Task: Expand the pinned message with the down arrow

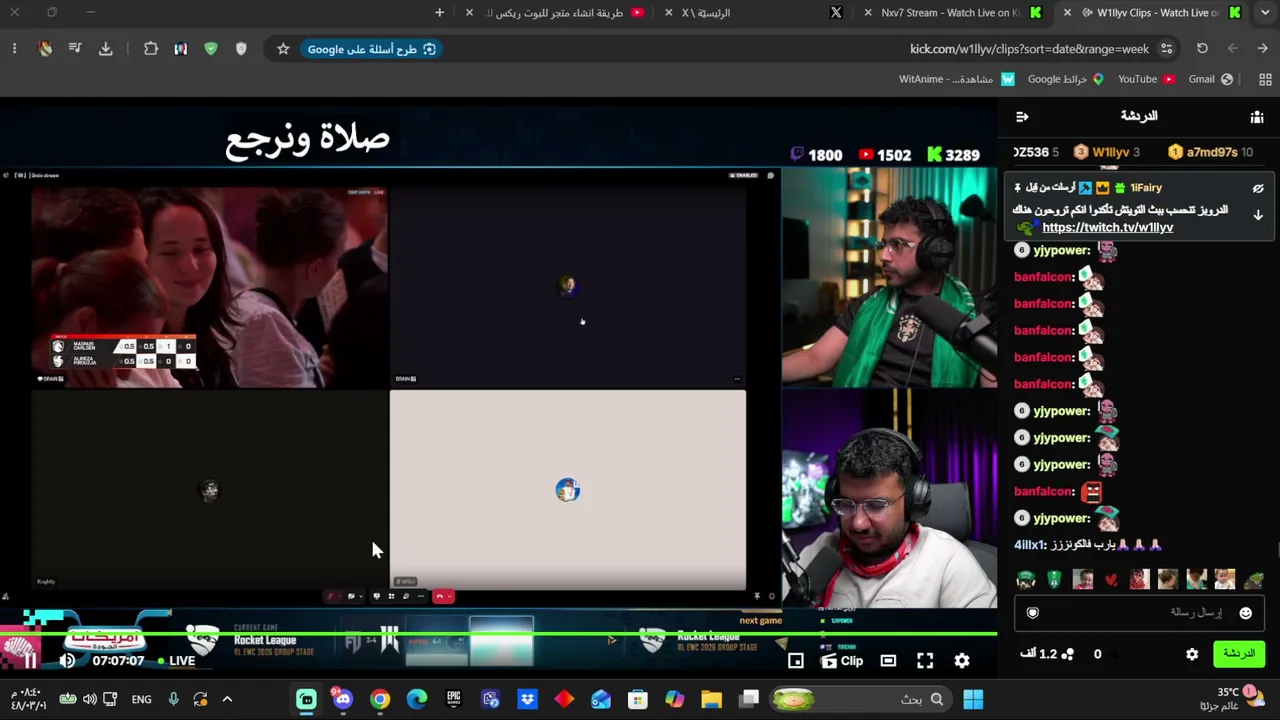Action: click(x=1258, y=215)
